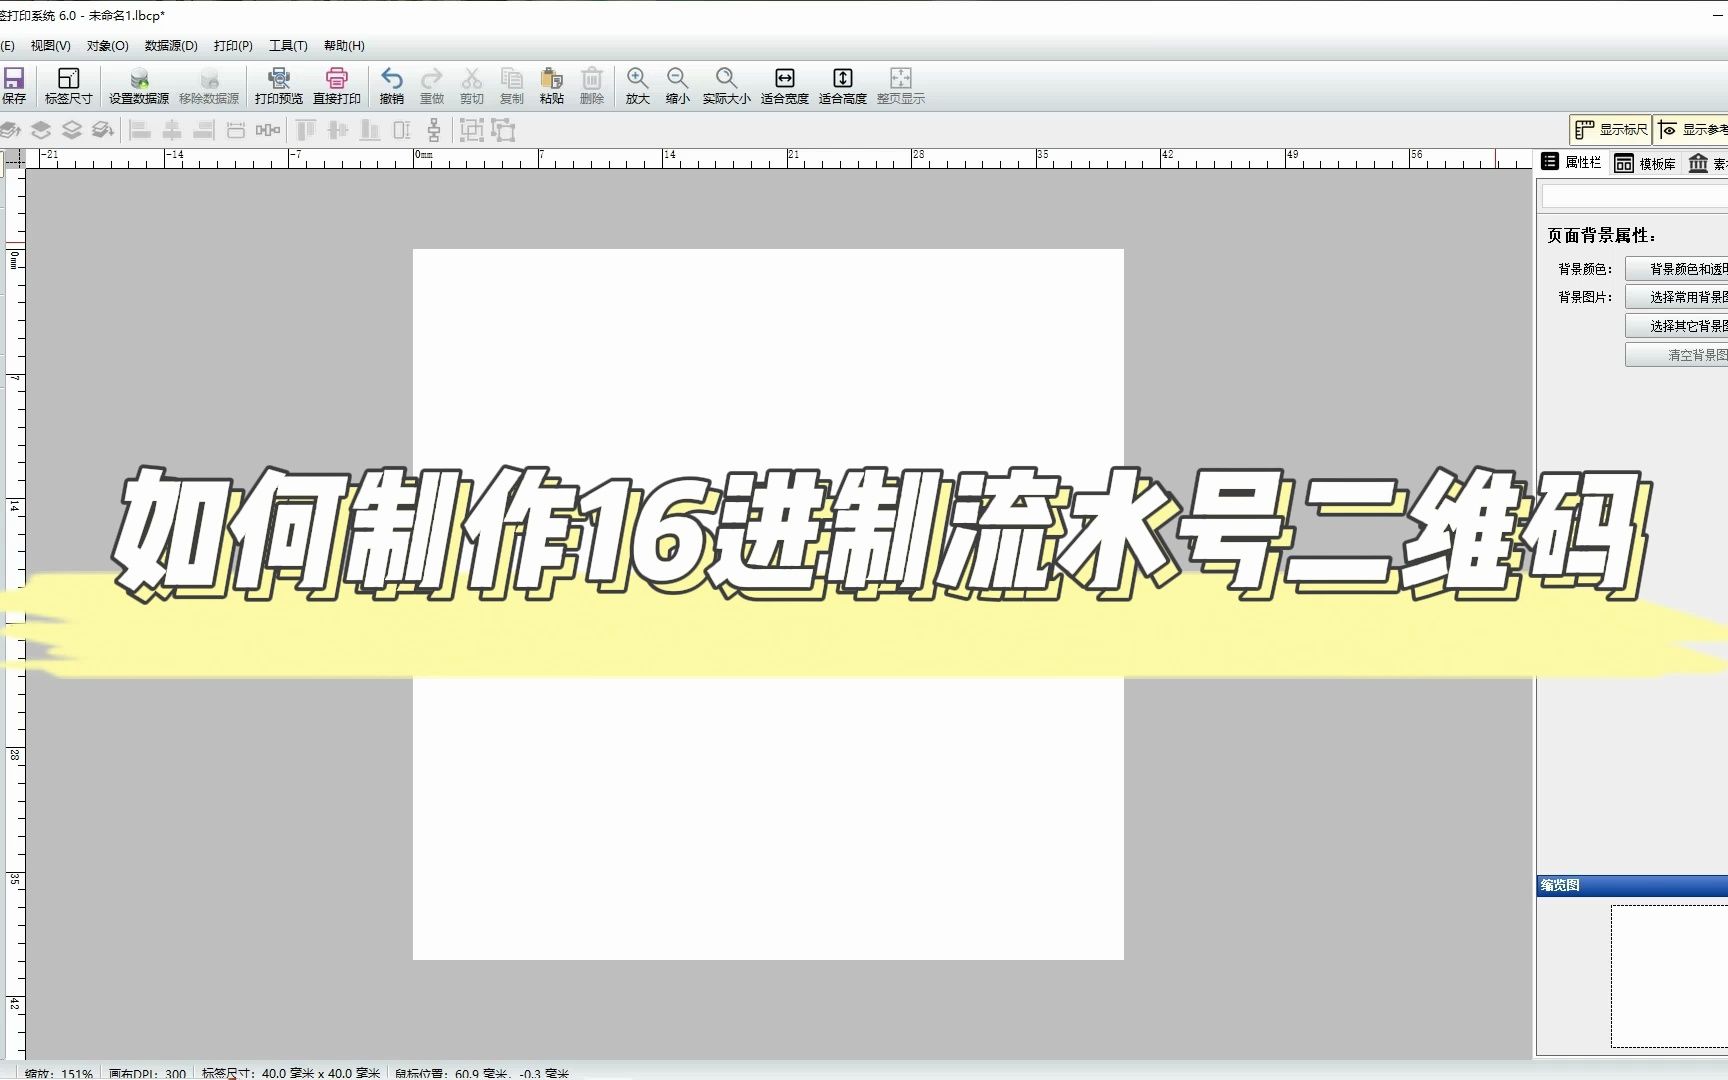Click the align bottom edges icon
The height and width of the screenshot is (1080, 1728).
370,130
